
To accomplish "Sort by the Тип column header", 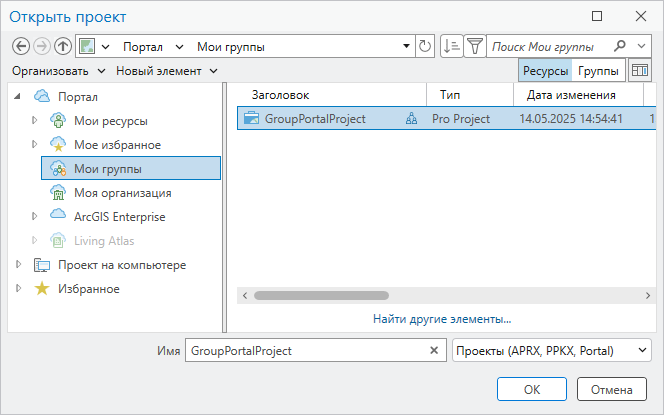I will 470,95.
